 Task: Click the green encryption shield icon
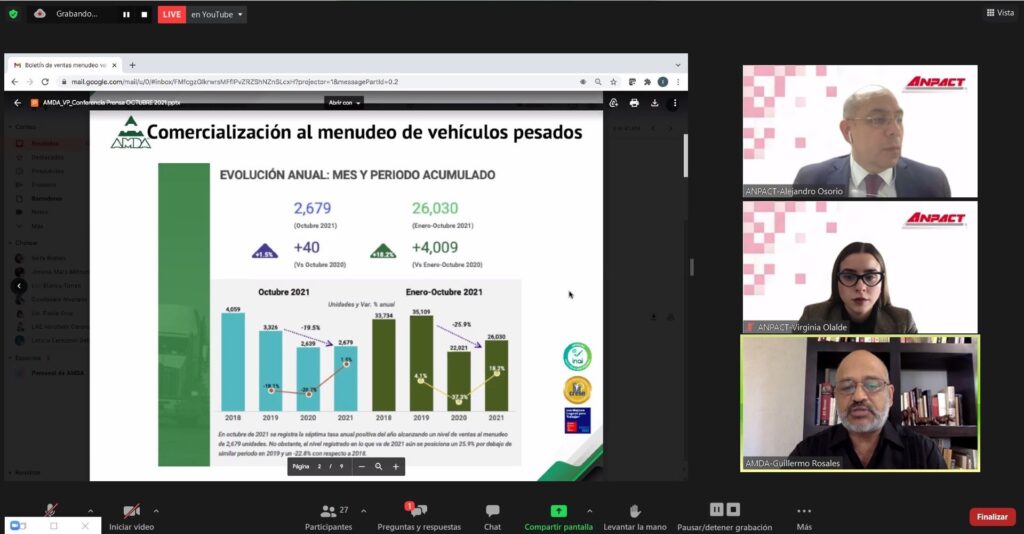pyautogui.click(x=13, y=14)
